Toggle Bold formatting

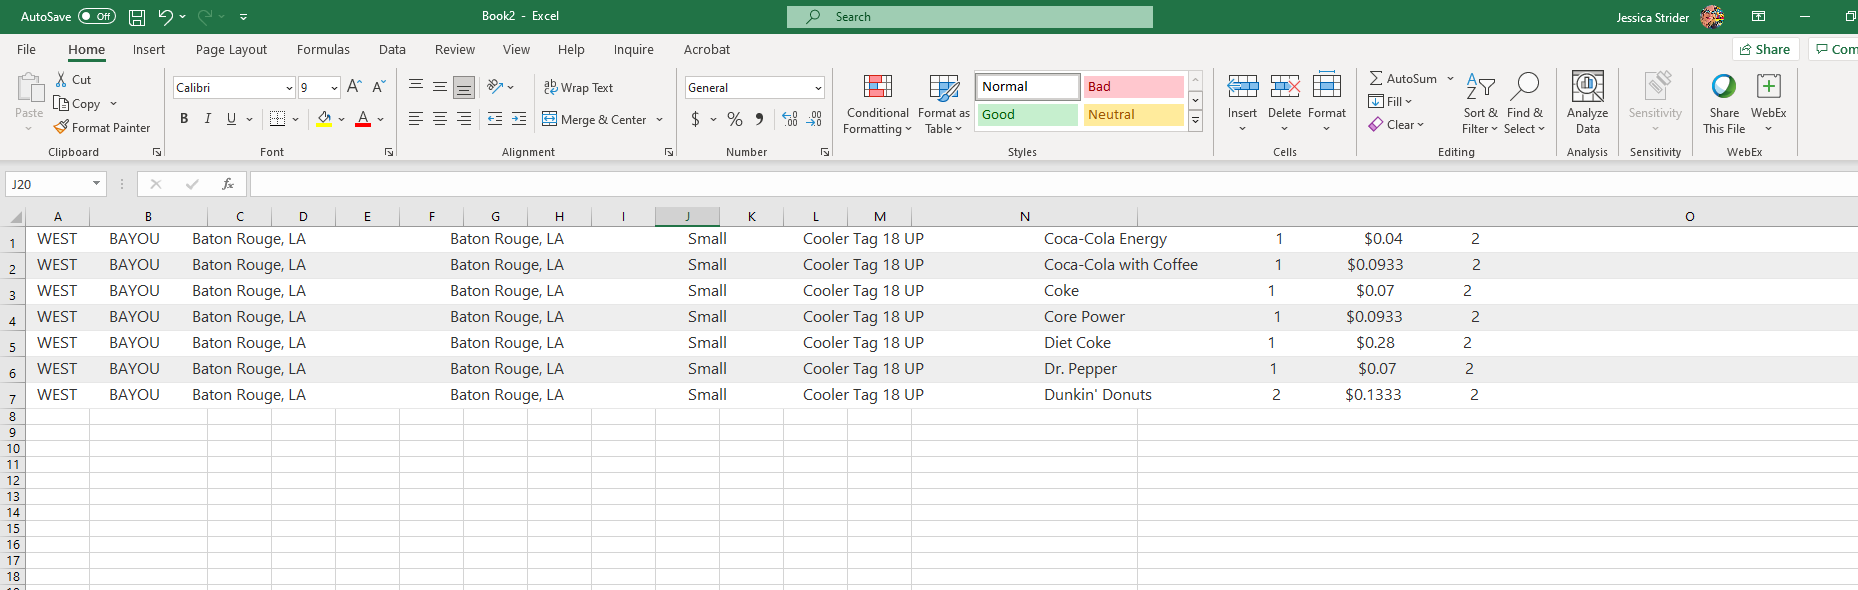coord(184,119)
